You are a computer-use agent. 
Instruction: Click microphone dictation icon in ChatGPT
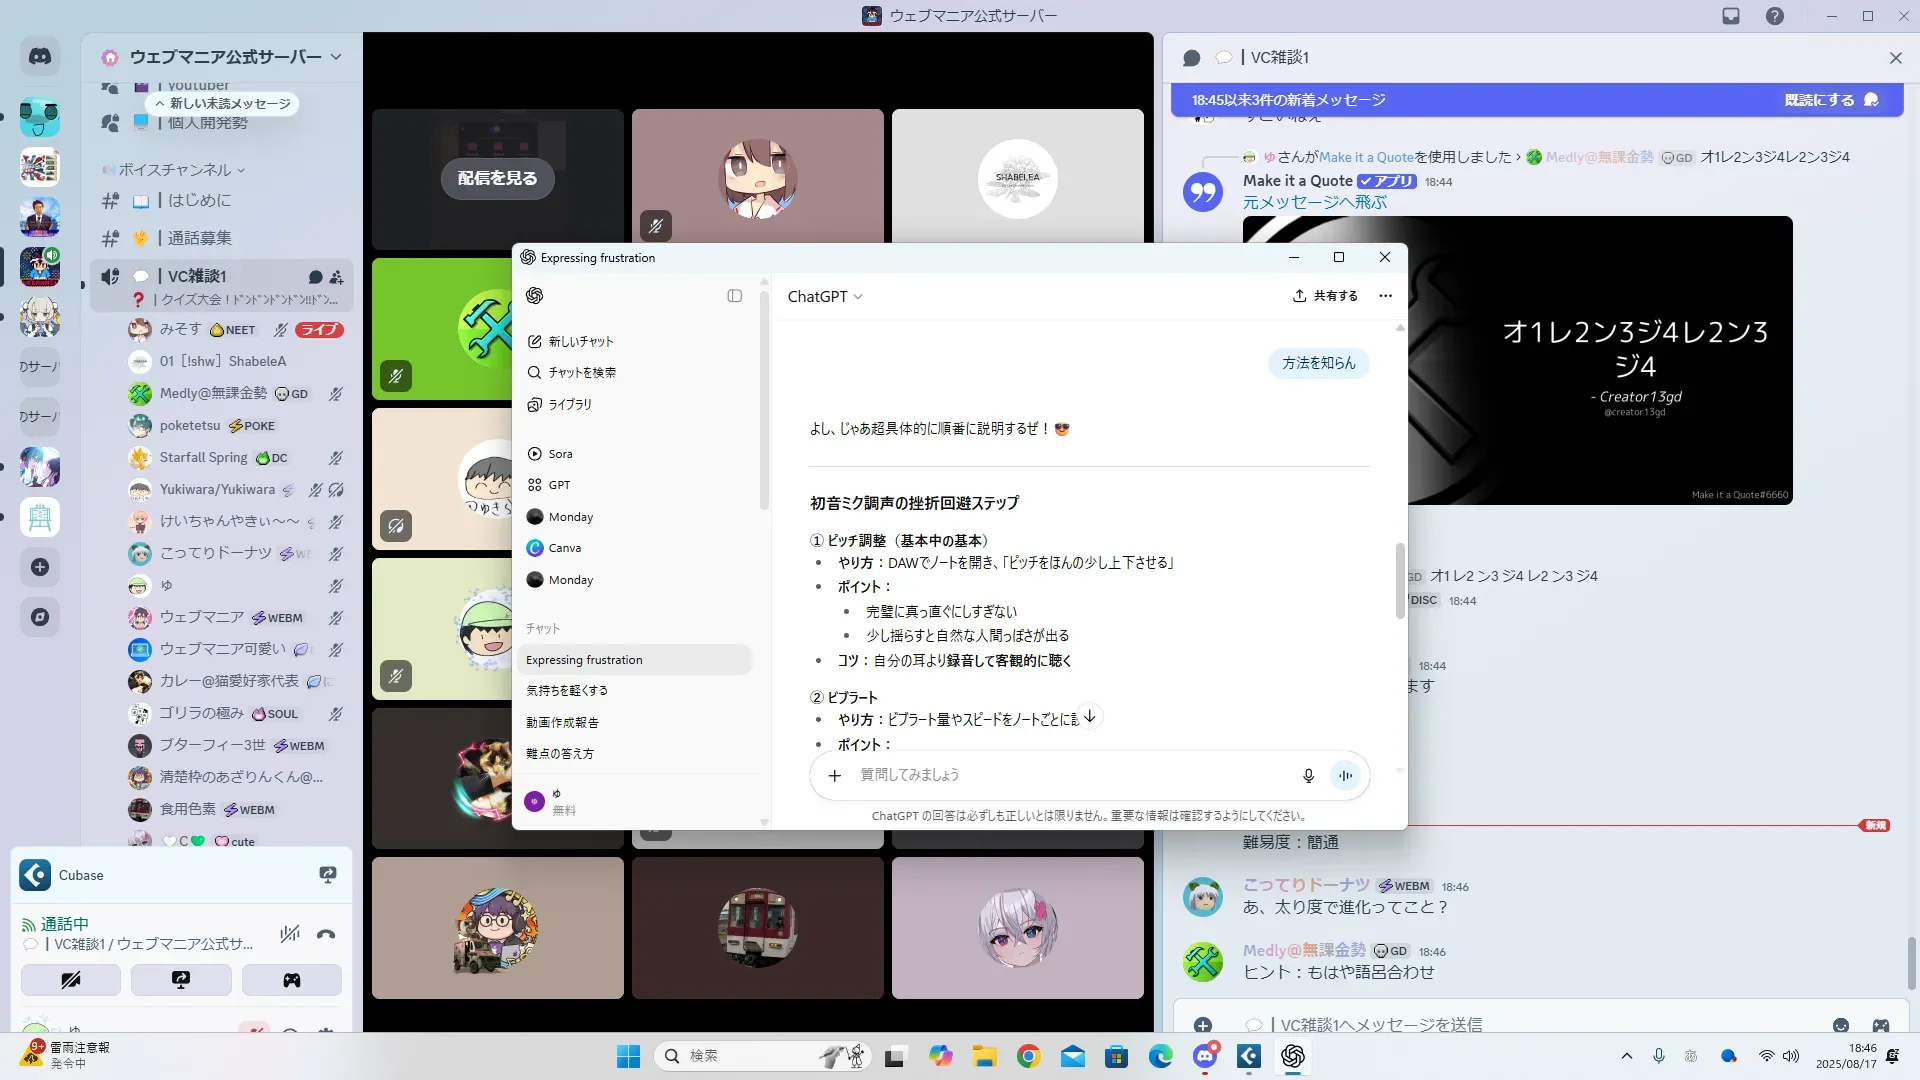click(x=1308, y=775)
